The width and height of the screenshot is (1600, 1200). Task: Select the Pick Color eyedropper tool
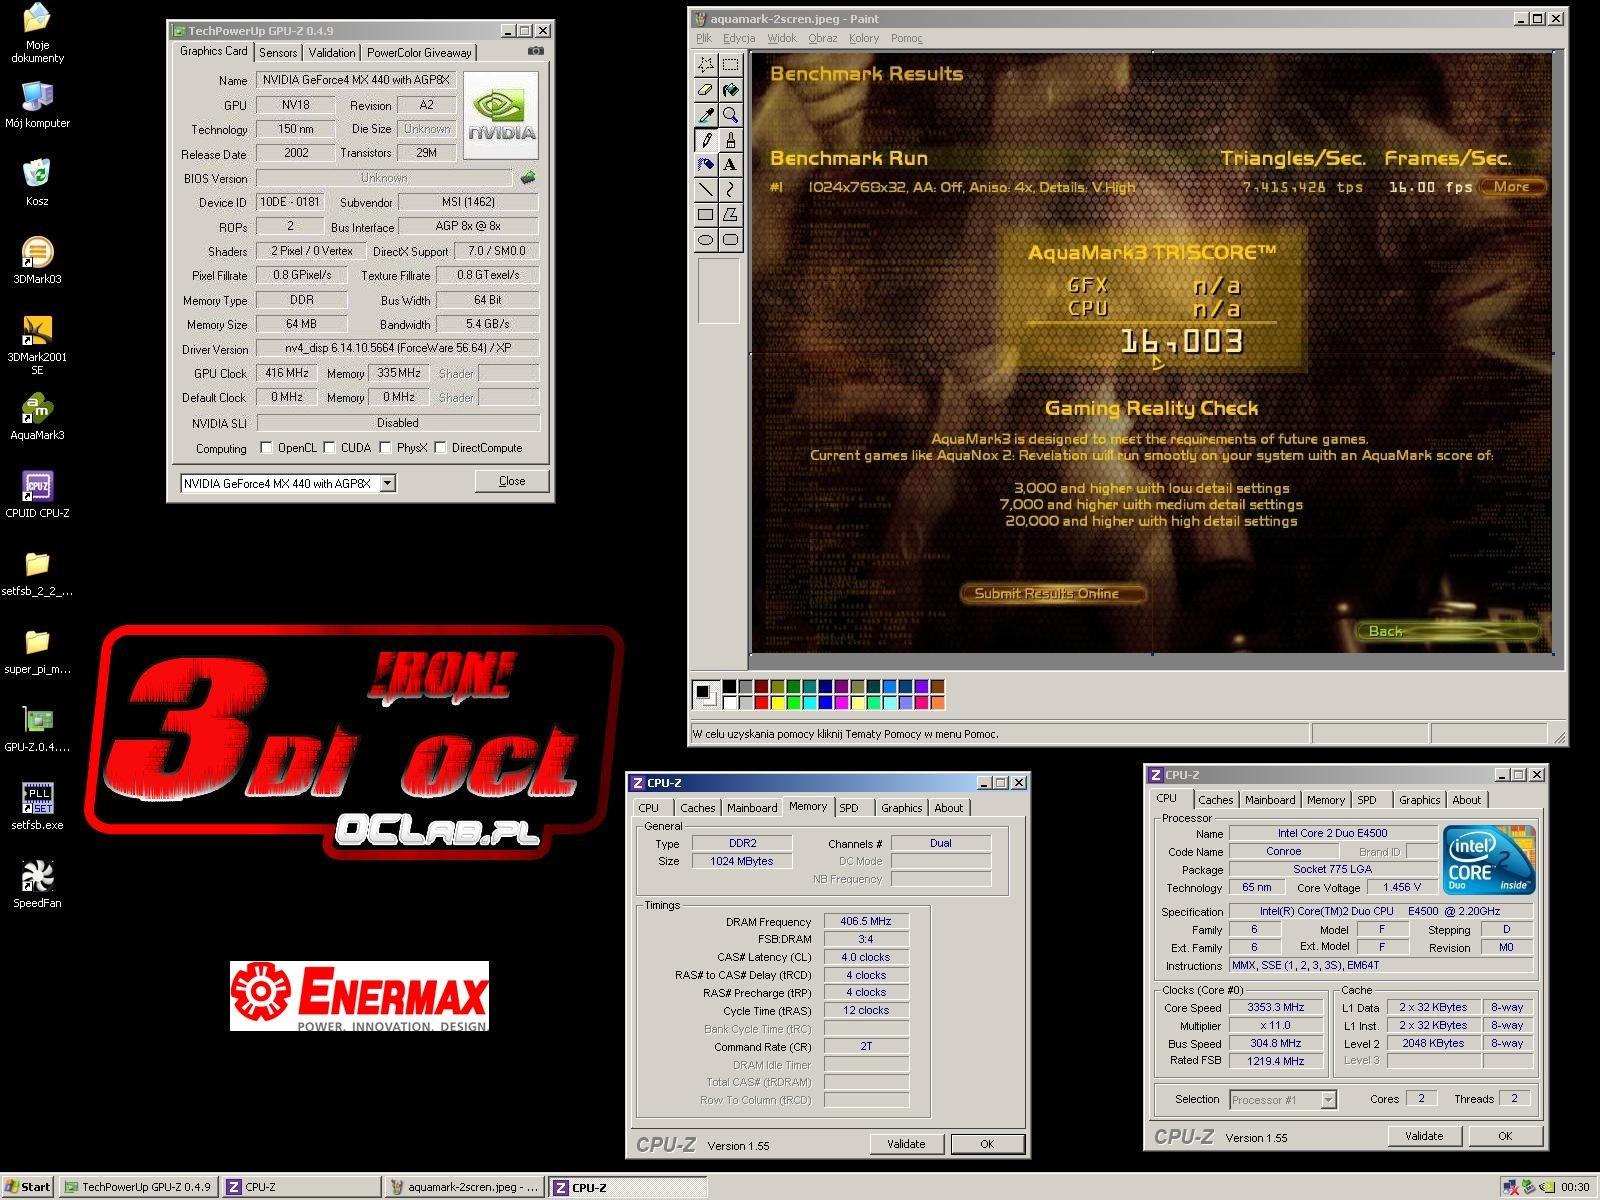point(706,115)
